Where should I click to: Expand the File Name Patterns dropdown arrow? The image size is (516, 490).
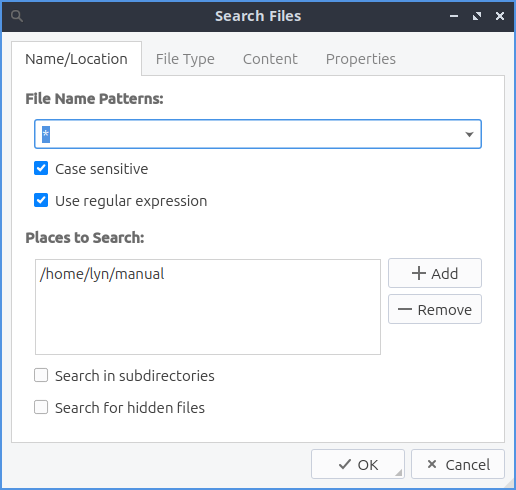pos(469,134)
